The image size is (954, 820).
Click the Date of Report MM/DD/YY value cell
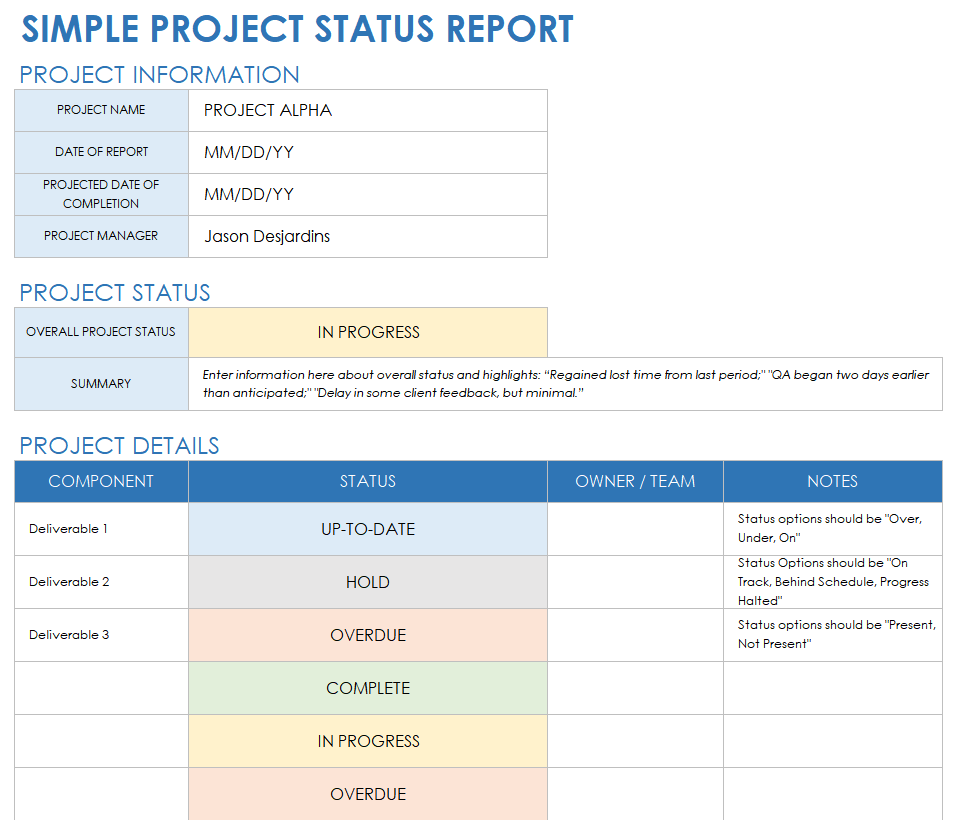(367, 152)
